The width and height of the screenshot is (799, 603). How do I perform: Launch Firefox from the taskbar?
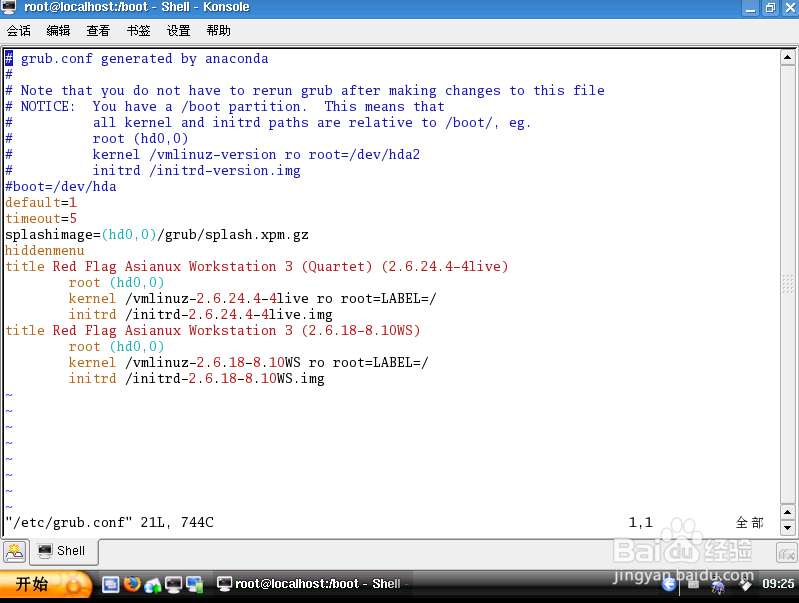[x=132, y=584]
